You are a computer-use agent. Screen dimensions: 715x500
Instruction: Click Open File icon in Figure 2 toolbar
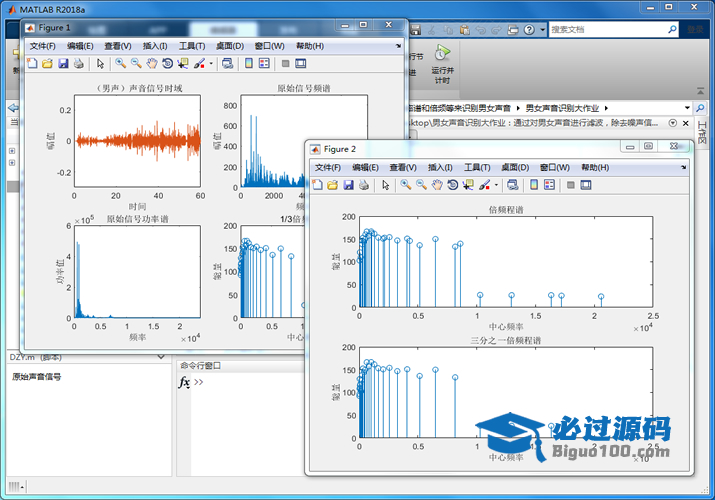click(333, 185)
